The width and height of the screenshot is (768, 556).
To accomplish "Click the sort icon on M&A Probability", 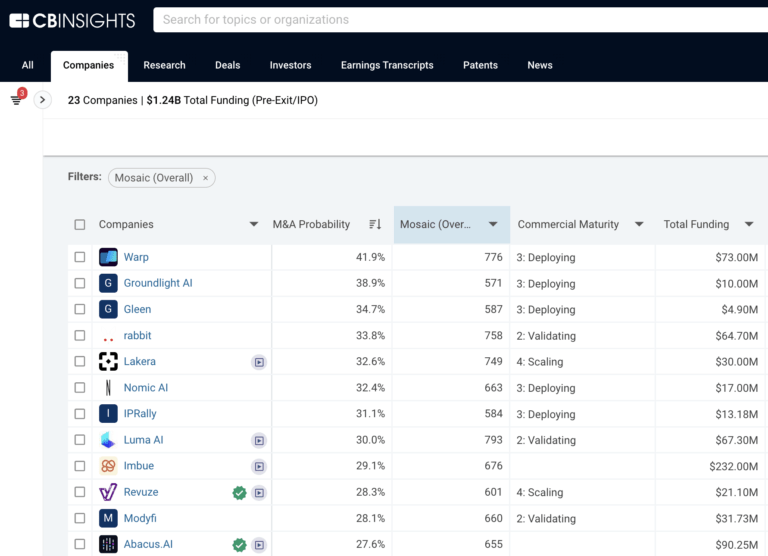I will [x=375, y=225].
